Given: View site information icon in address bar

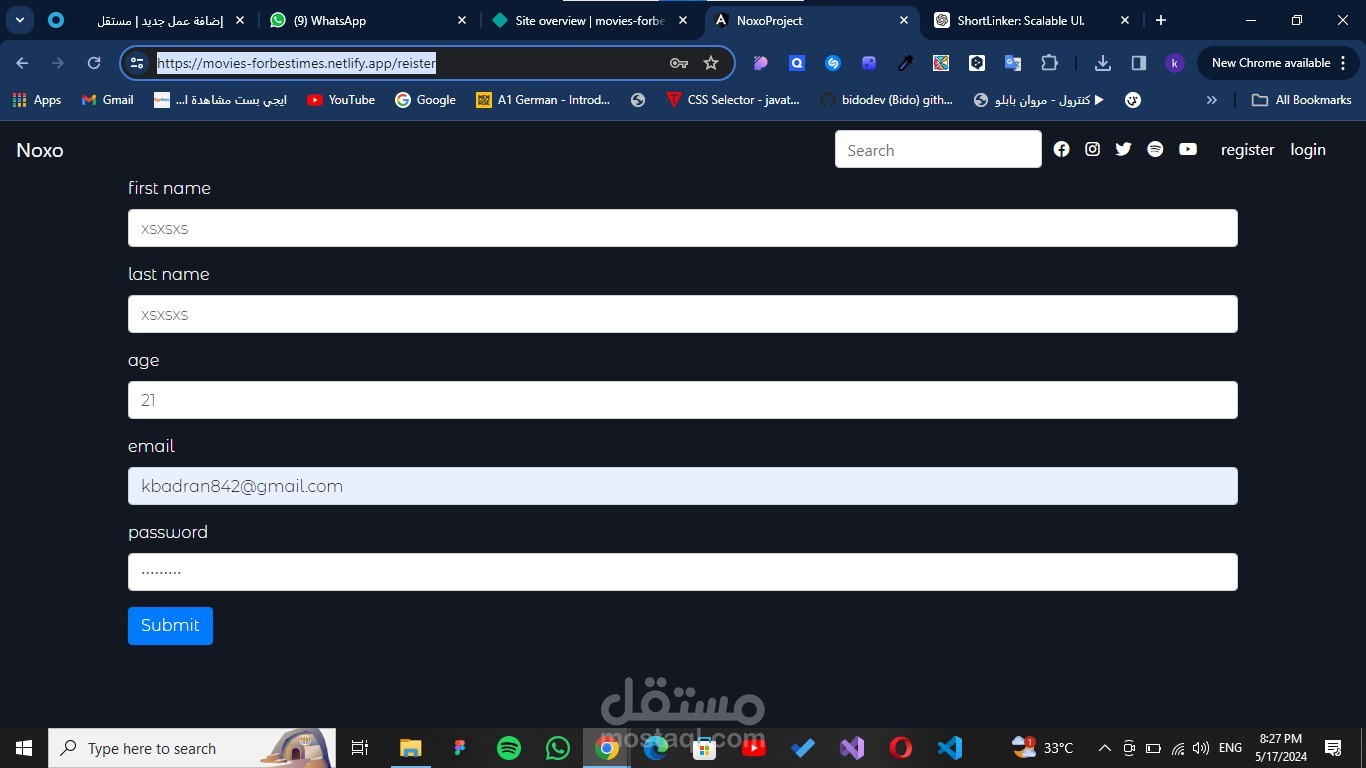Looking at the screenshot, I should click(138, 63).
